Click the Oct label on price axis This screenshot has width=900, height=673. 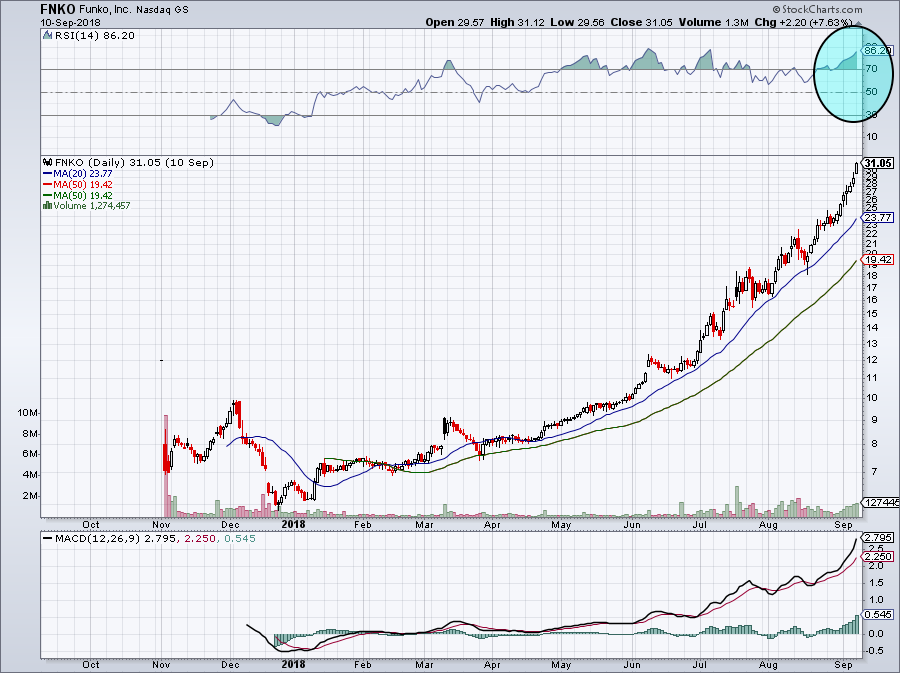(91, 524)
